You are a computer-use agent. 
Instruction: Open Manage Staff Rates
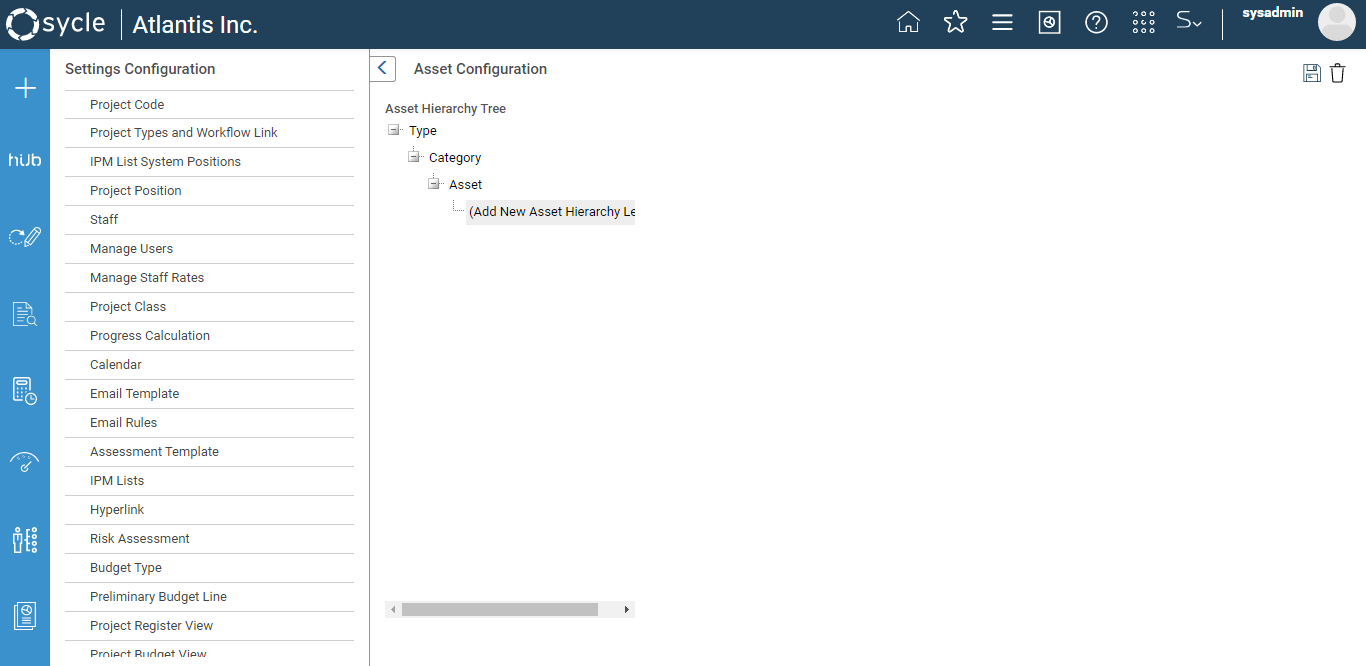(209, 278)
